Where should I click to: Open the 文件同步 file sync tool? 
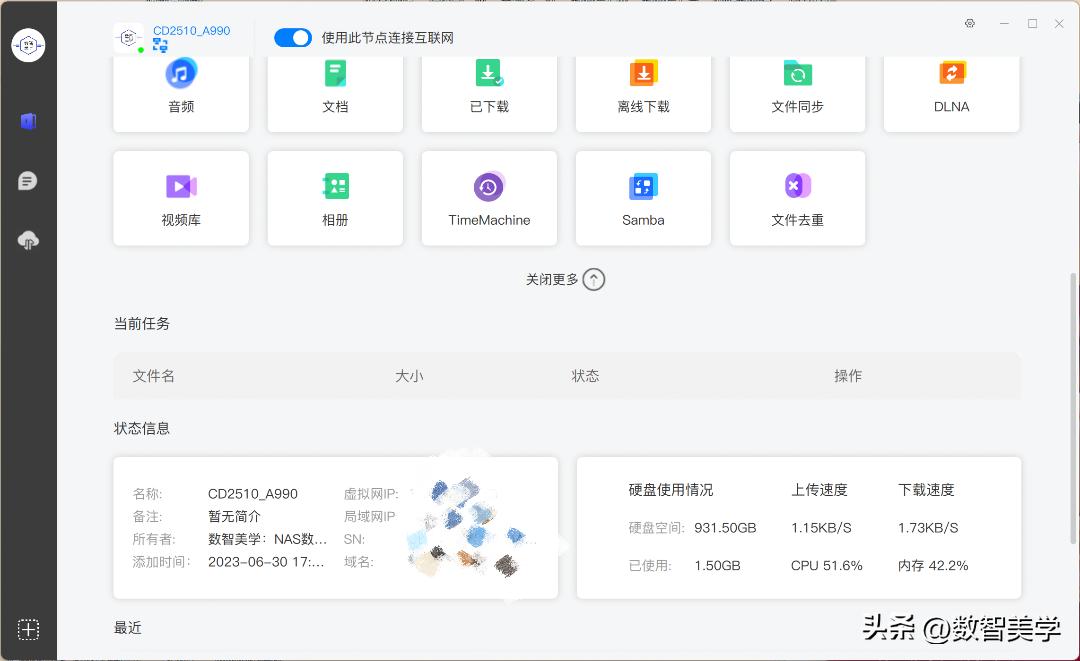point(797,88)
